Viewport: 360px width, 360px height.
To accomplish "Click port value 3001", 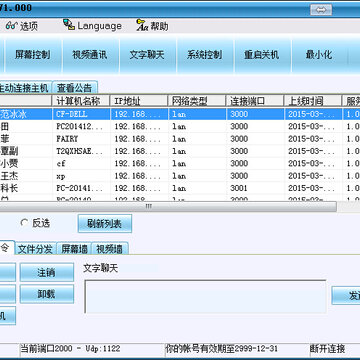I will pos(239,188).
